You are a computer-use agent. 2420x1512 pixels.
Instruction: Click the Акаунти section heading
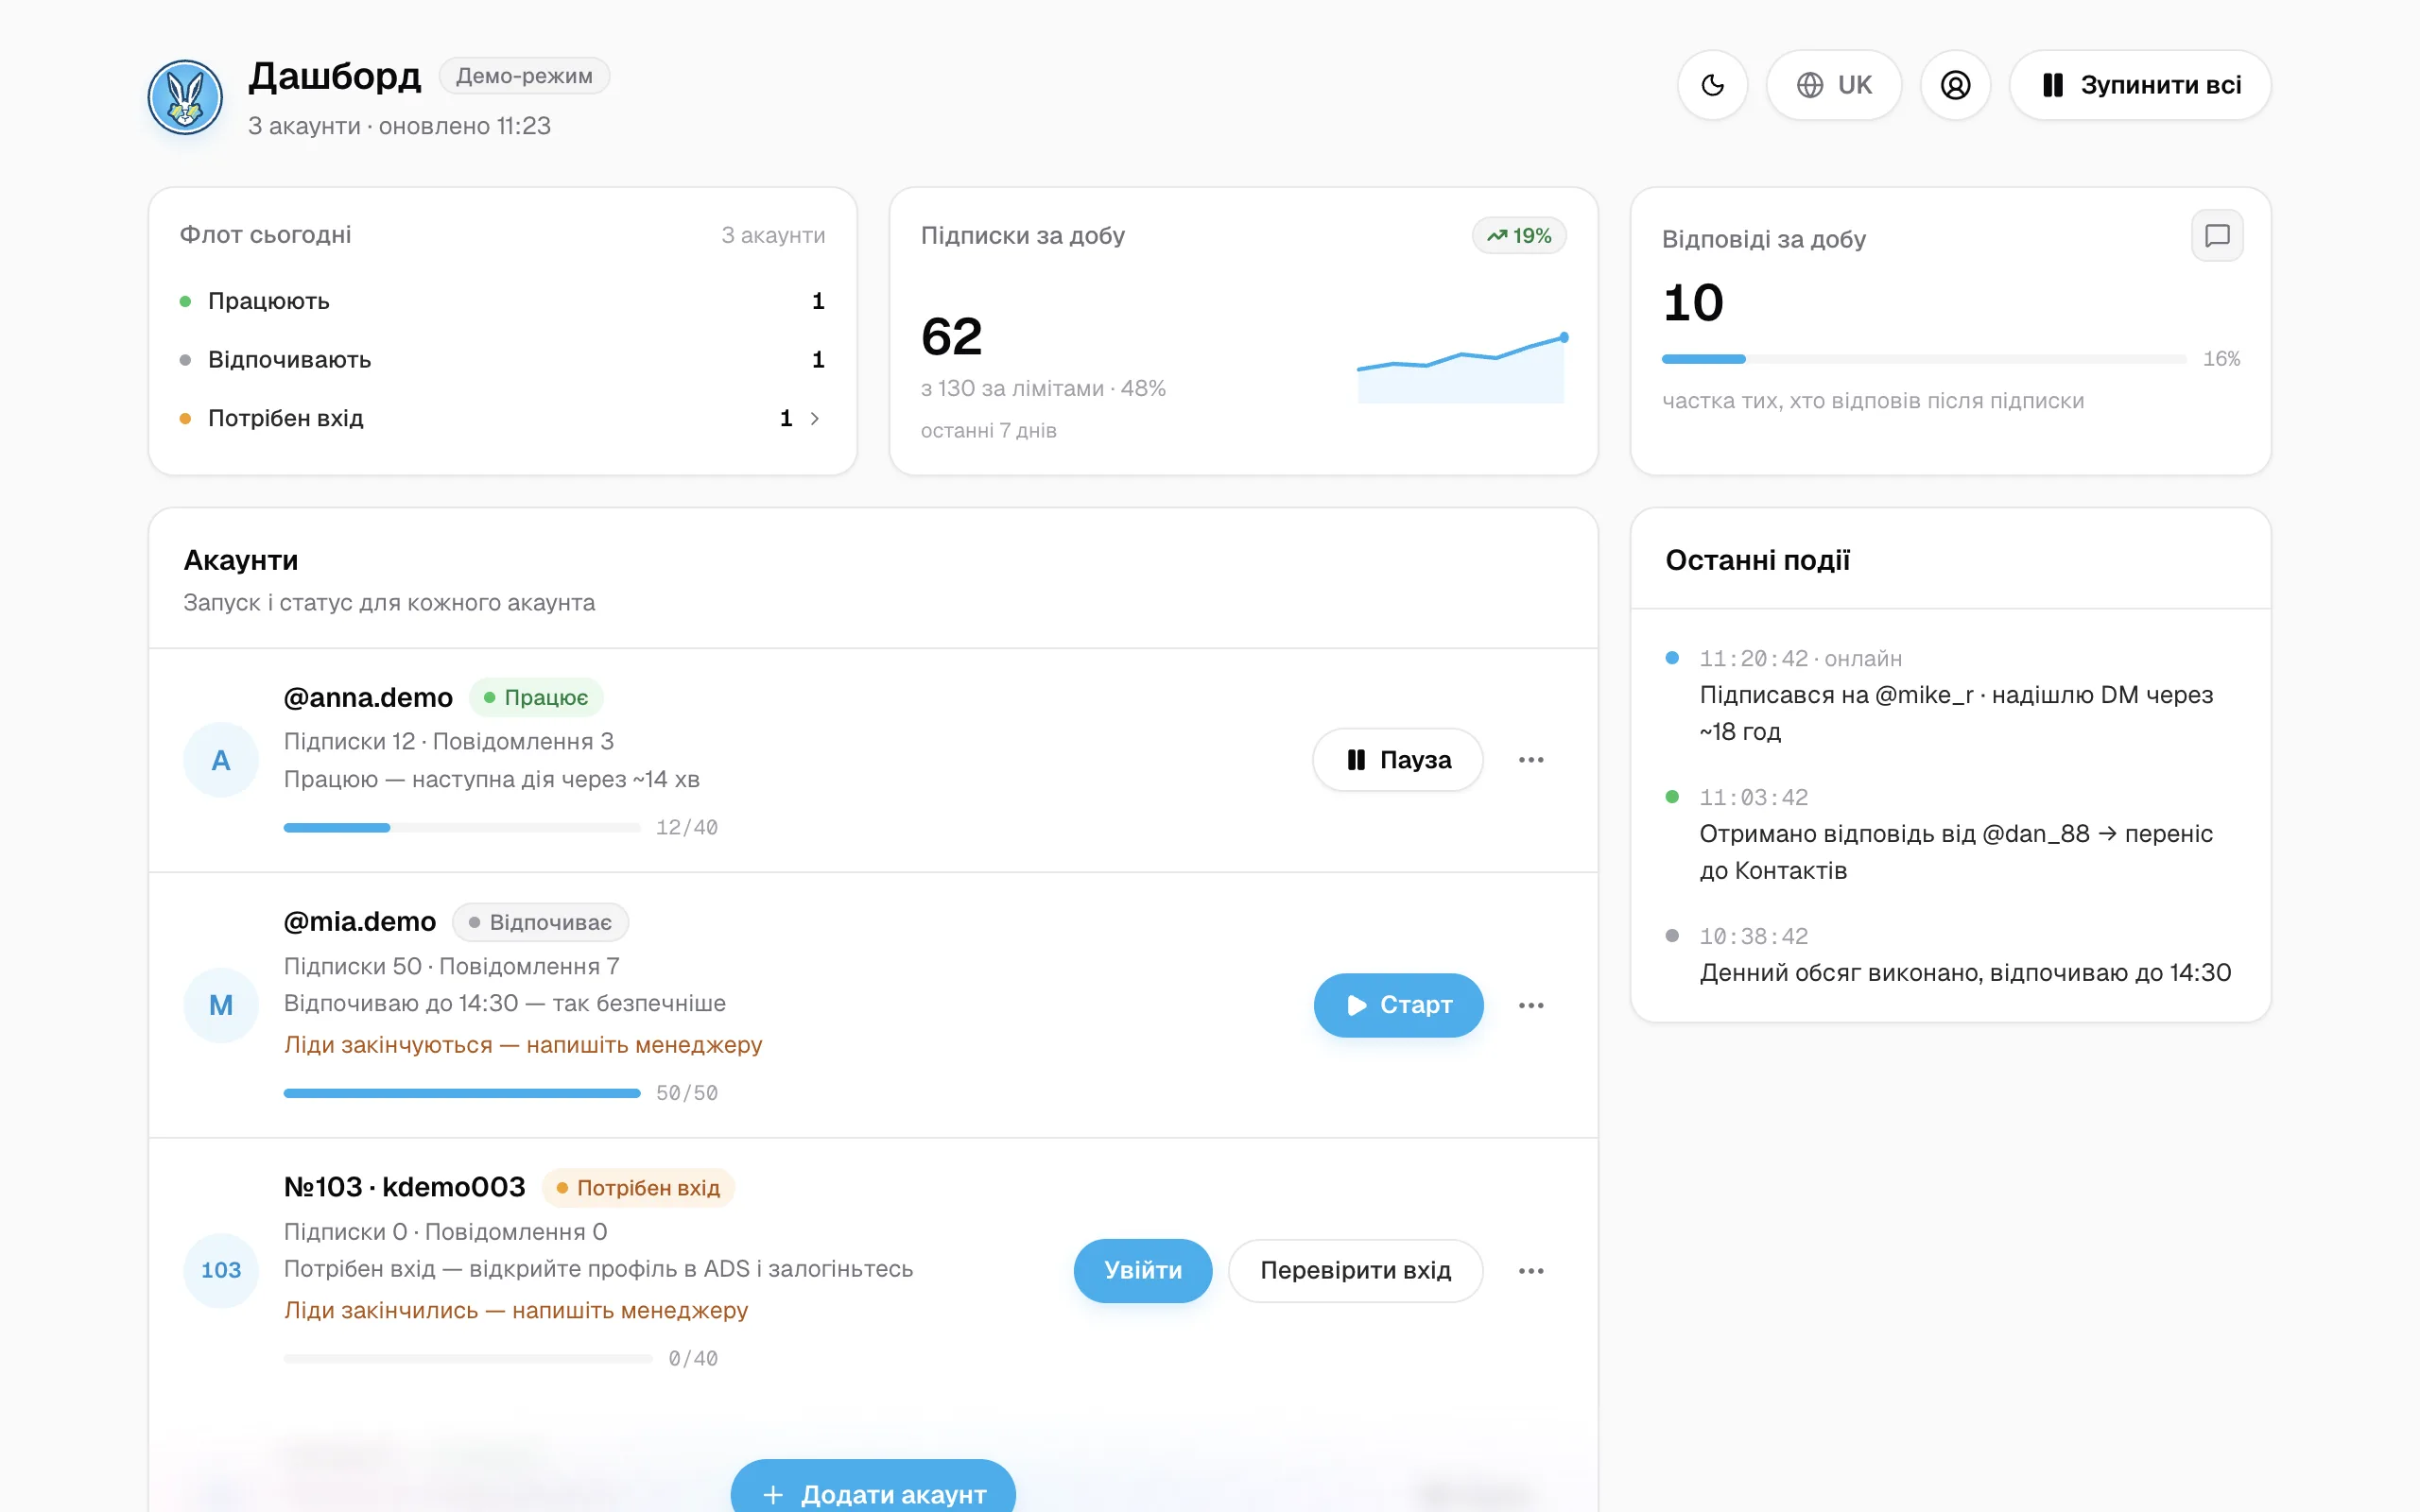click(x=241, y=560)
